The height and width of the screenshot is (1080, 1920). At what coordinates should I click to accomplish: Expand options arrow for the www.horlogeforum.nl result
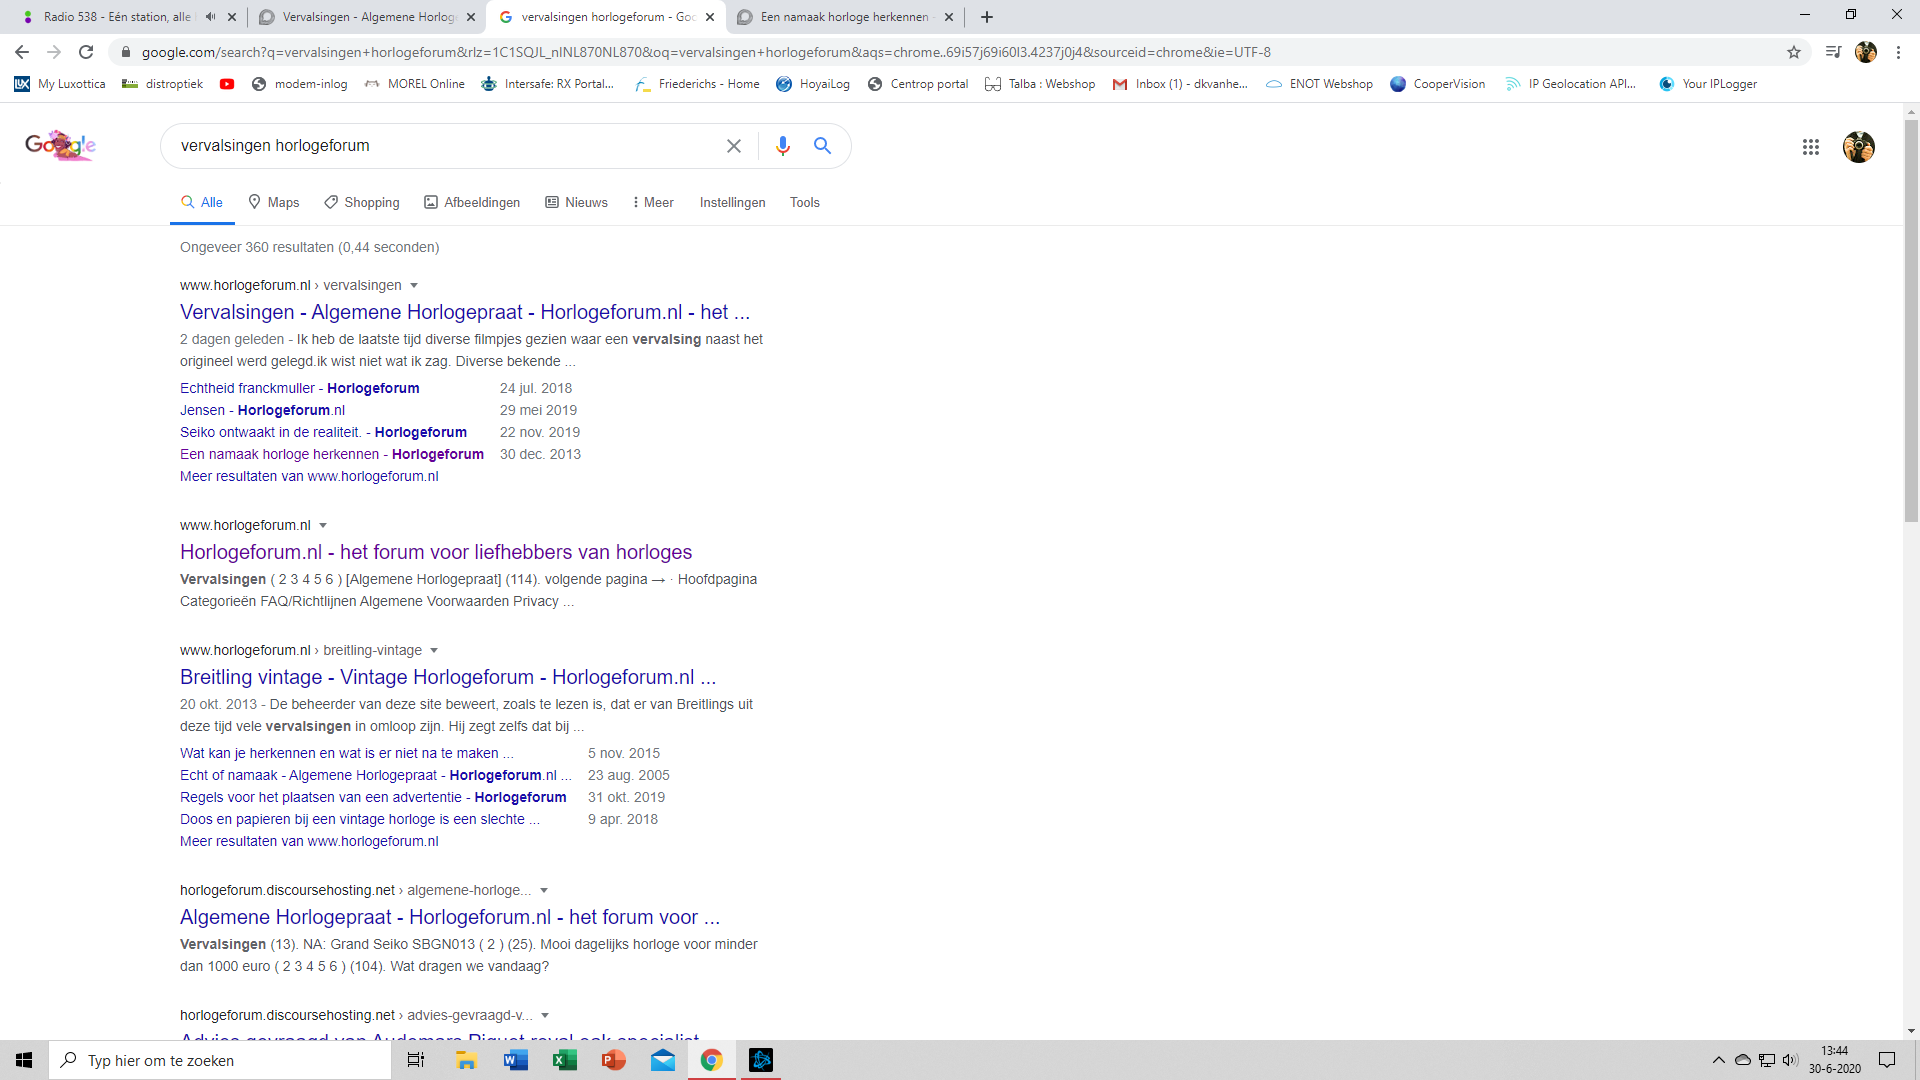point(323,526)
